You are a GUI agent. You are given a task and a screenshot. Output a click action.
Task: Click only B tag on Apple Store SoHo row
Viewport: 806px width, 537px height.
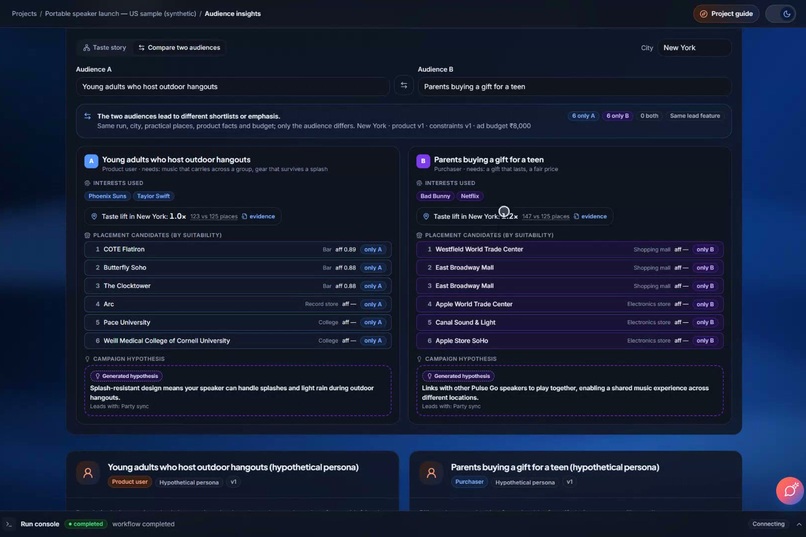tap(705, 341)
